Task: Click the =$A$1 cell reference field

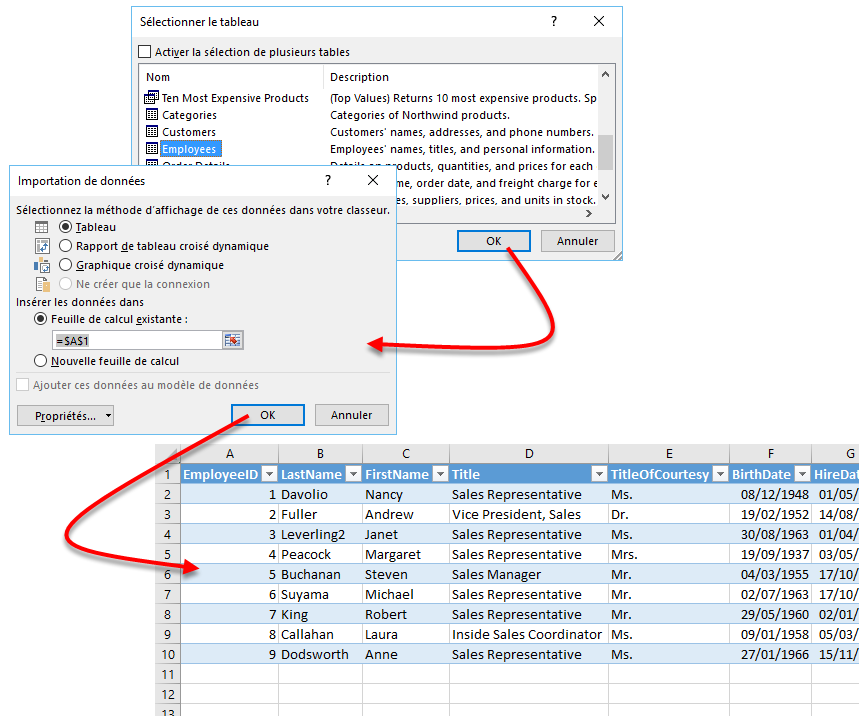Action: [136, 341]
